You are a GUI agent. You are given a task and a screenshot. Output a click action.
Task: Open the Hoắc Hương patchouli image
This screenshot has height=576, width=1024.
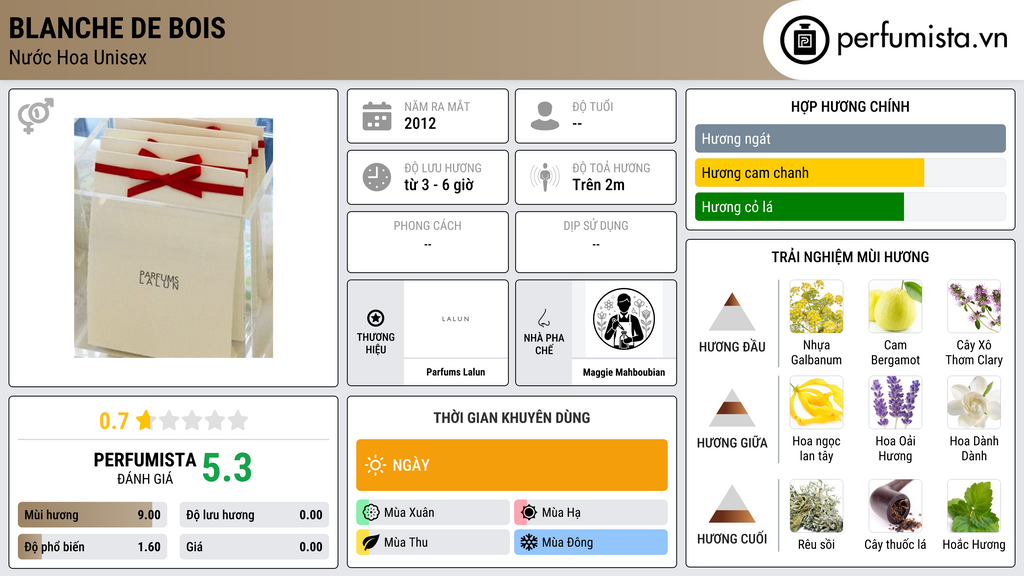tap(974, 506)
